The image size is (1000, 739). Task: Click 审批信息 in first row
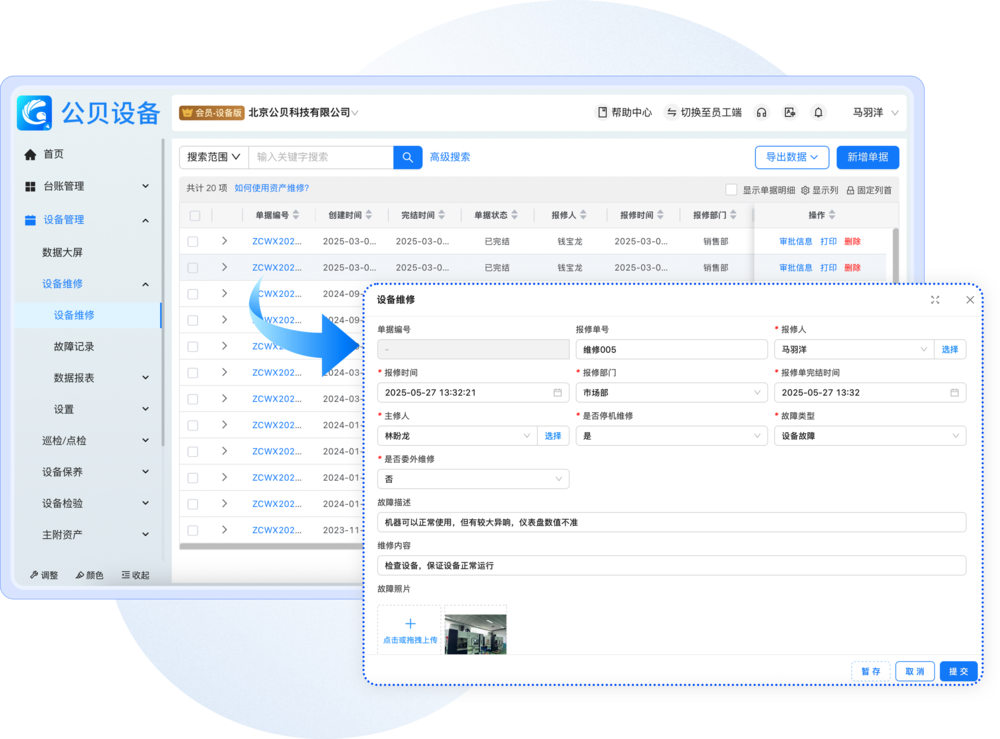tap(795, 242)
